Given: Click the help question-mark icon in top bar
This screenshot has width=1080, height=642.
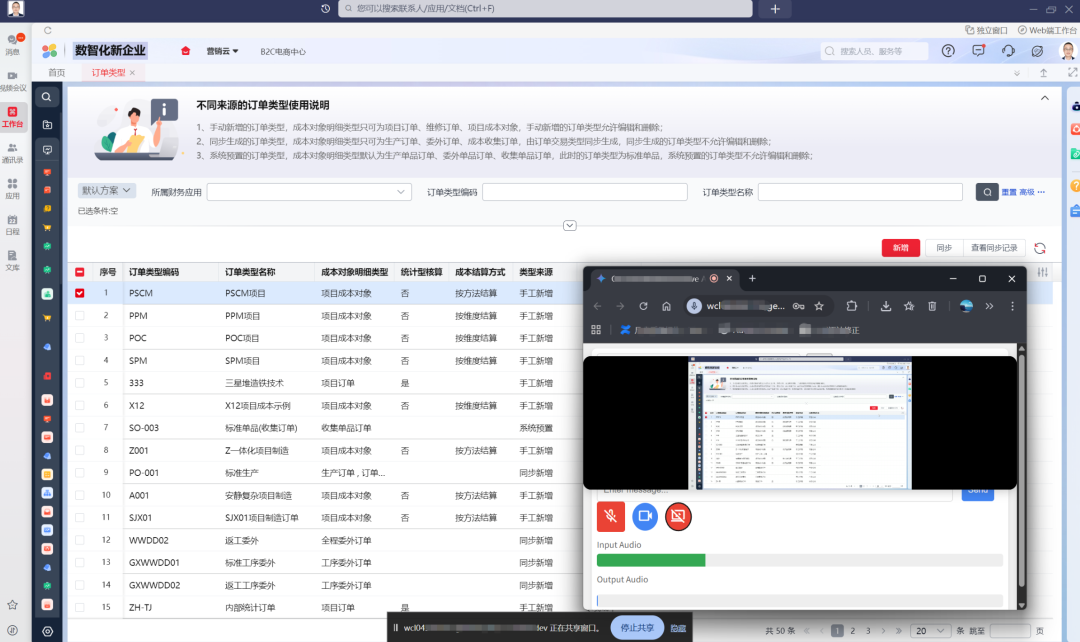Looking at the screenshot, I should coord(948,50).
